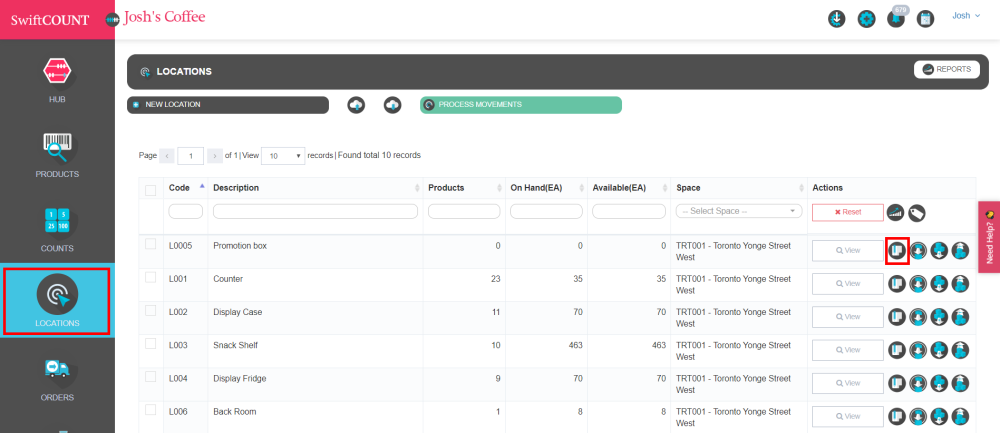Open the blue gear settings icon

(x=866, y=18)
